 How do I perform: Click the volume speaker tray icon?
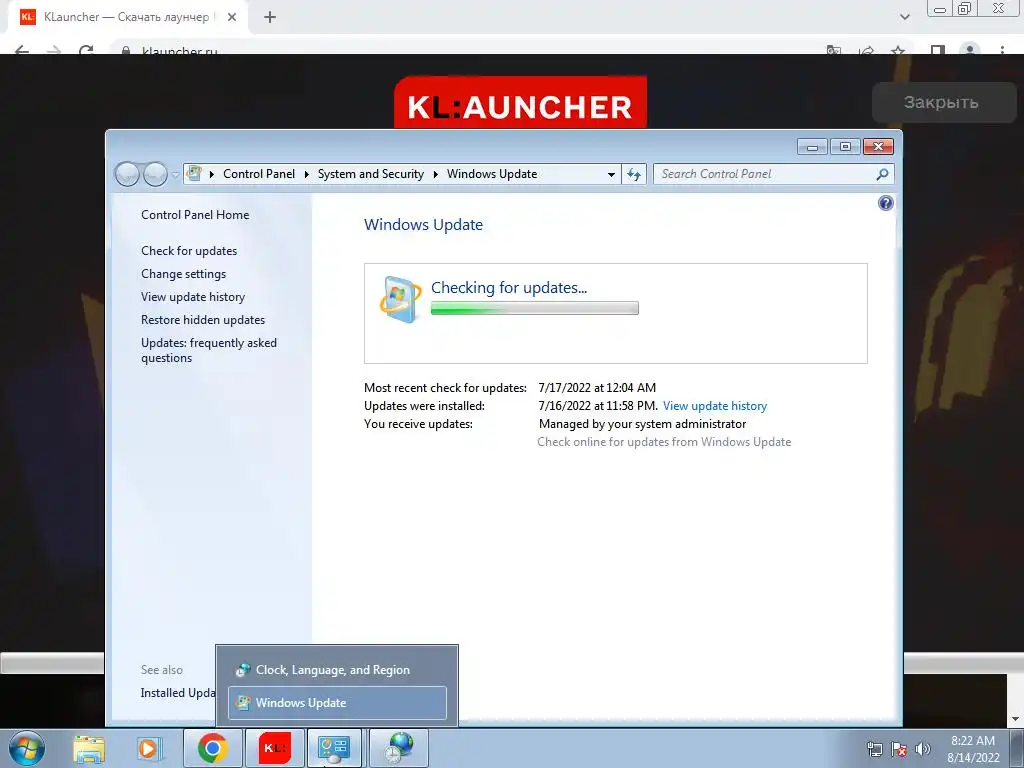(923, 749)
